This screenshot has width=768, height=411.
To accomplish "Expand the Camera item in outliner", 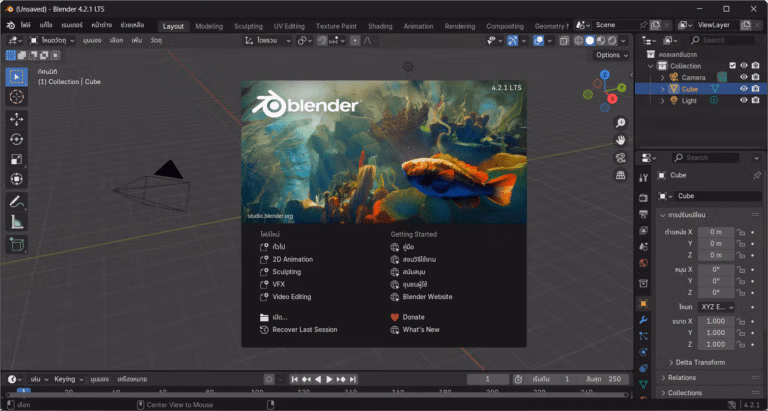I will pyautogui.click(x=663, y=77).
